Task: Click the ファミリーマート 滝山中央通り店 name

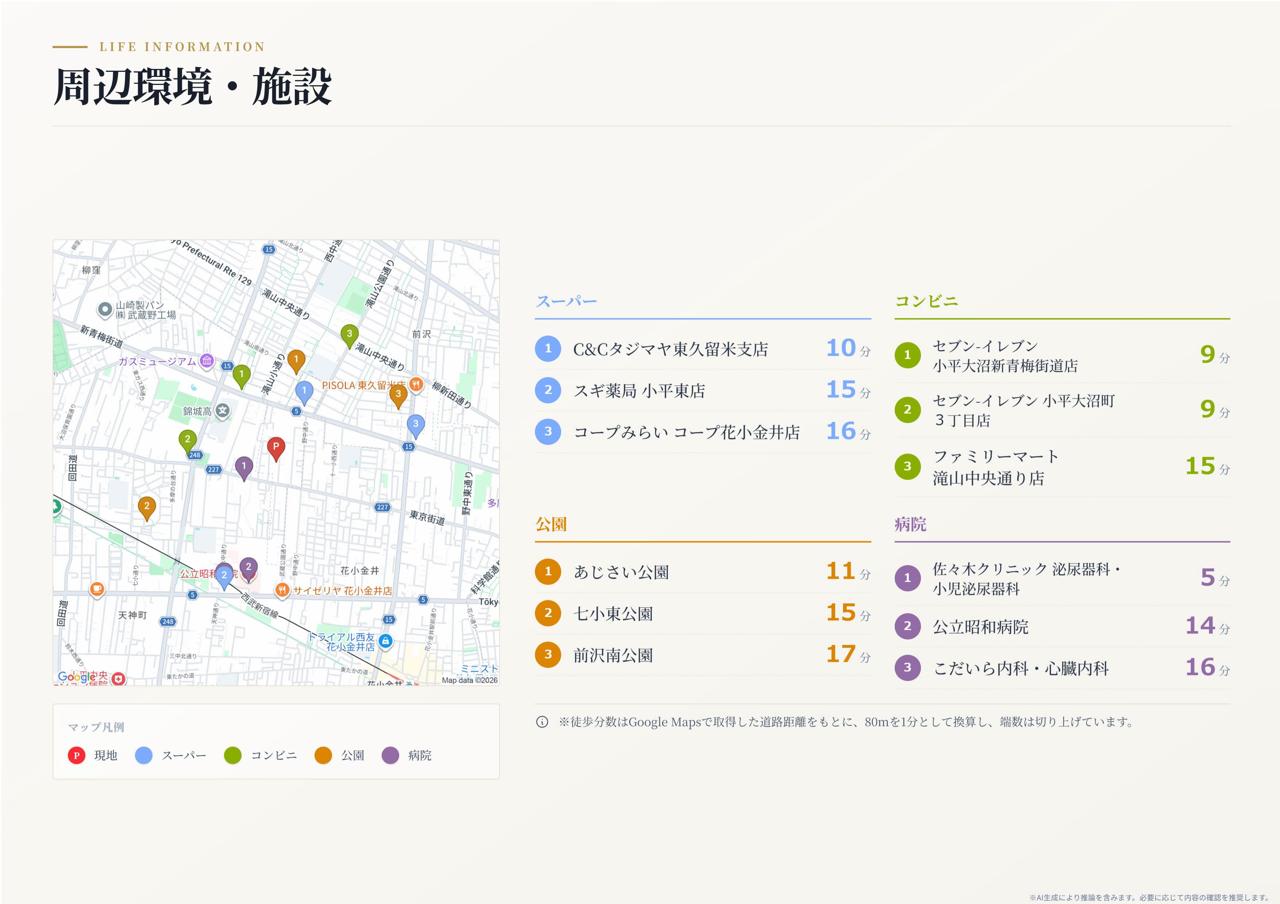Action: (996, 467)
